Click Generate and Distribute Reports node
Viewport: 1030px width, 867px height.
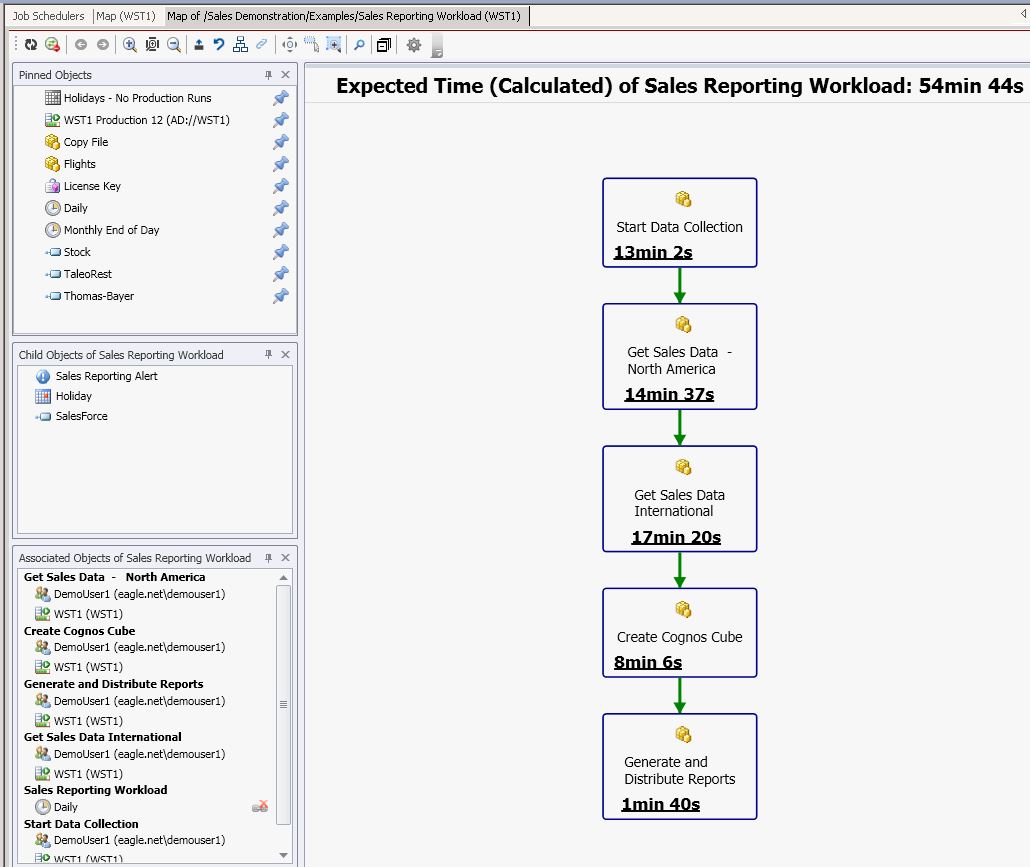pos(679,766)
